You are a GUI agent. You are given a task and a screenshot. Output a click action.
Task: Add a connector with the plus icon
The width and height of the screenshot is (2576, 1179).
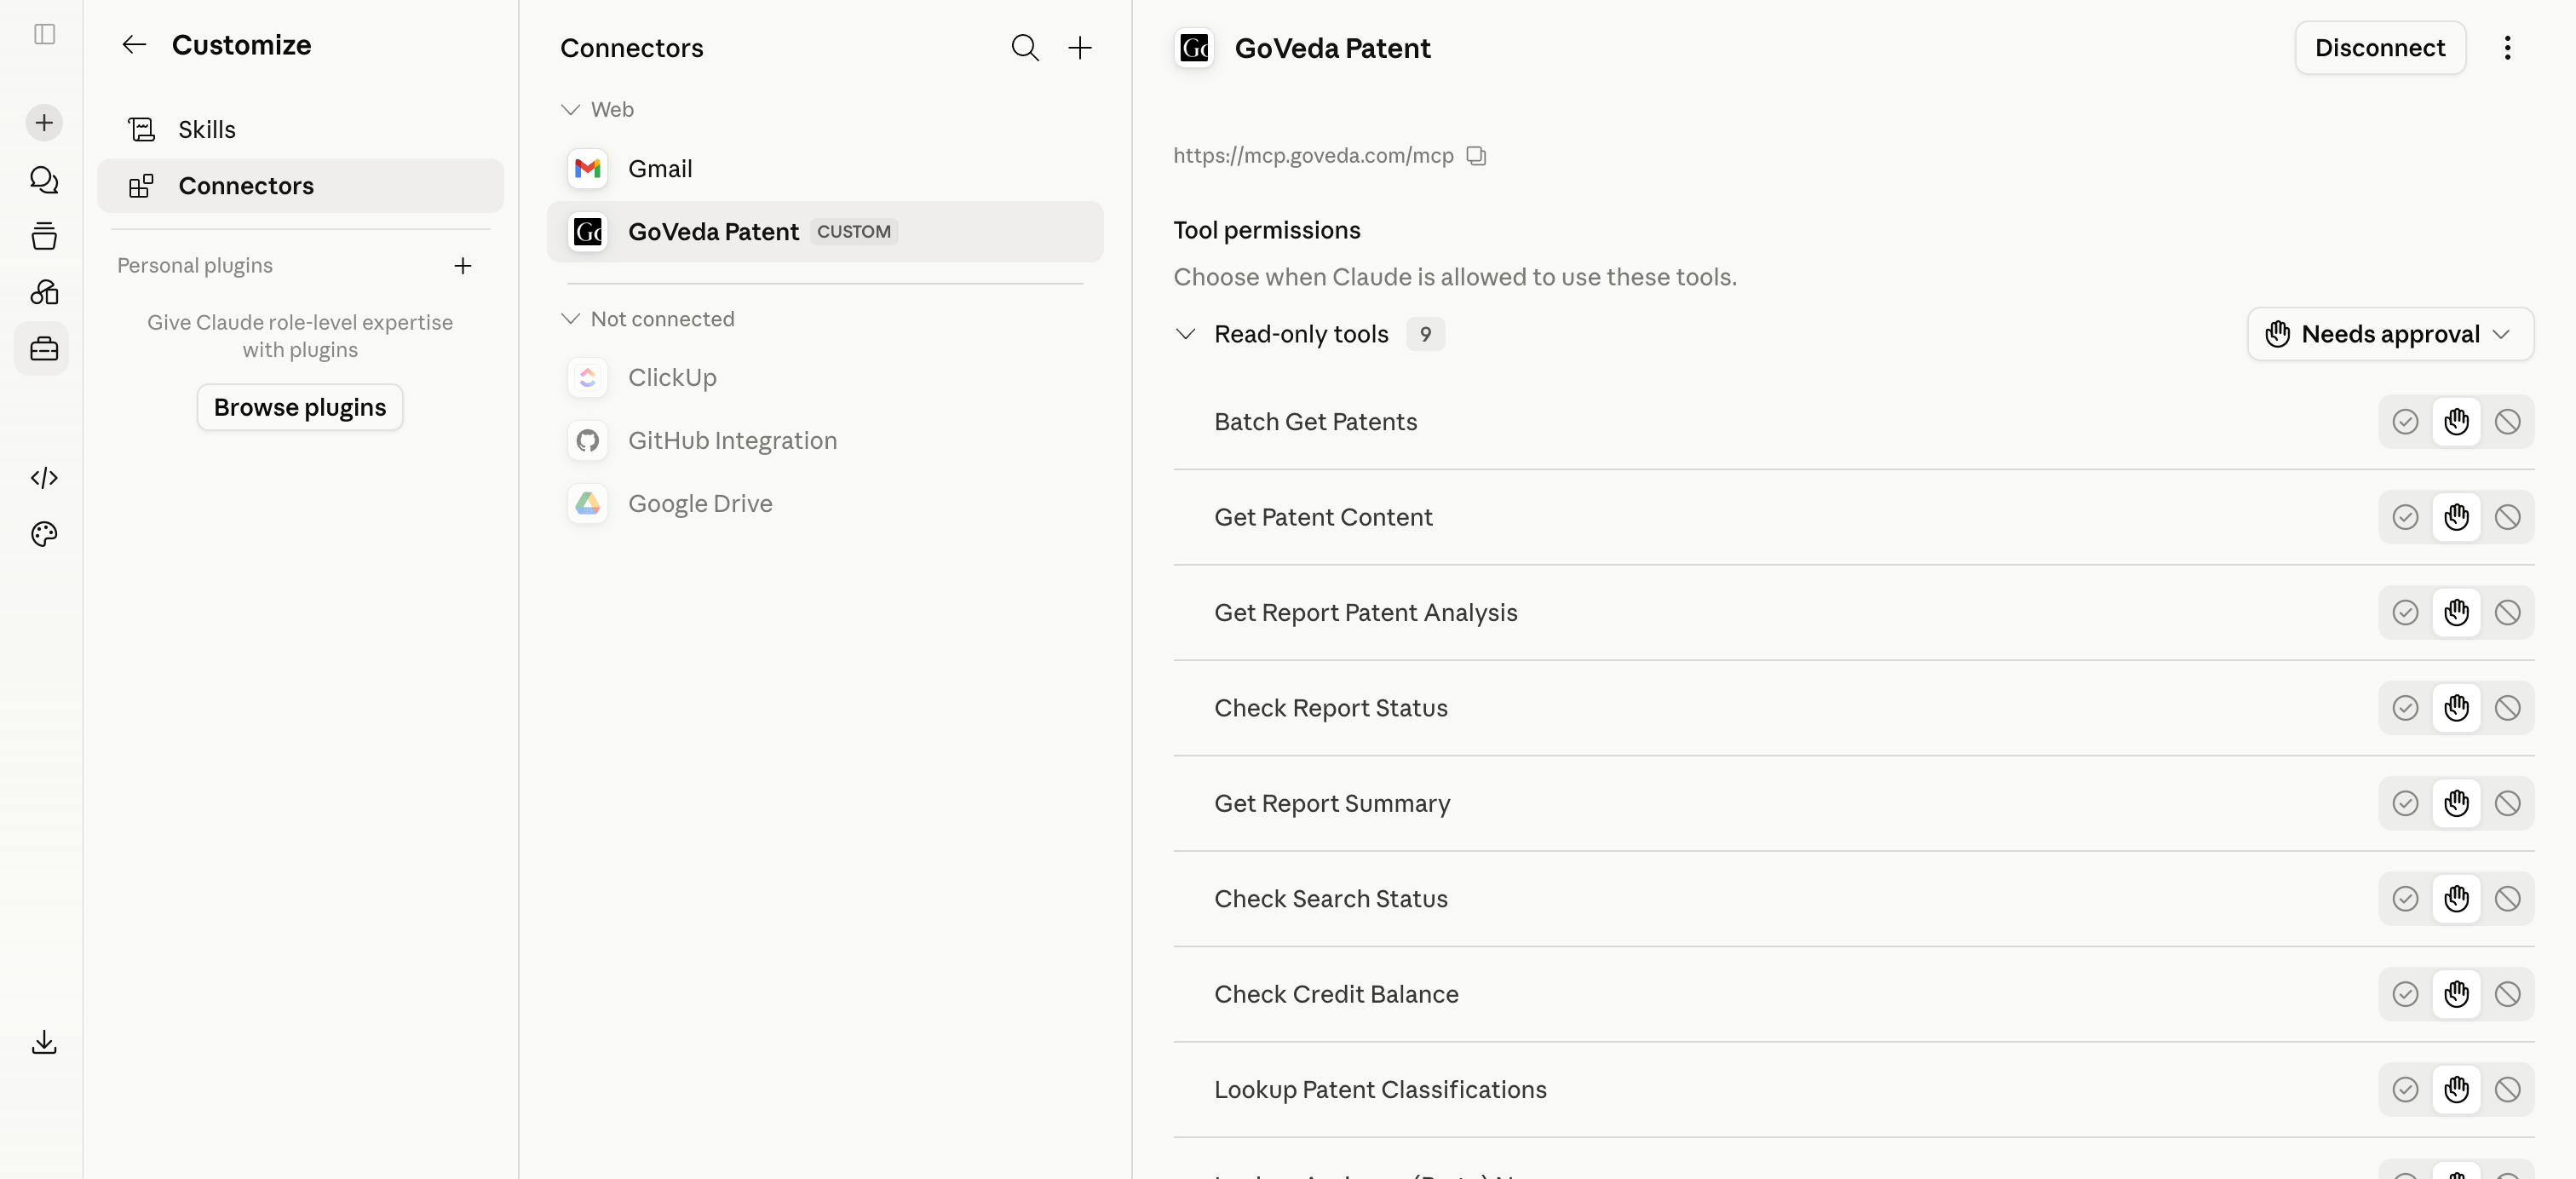pyautogui.click(x=1080, y=48)
